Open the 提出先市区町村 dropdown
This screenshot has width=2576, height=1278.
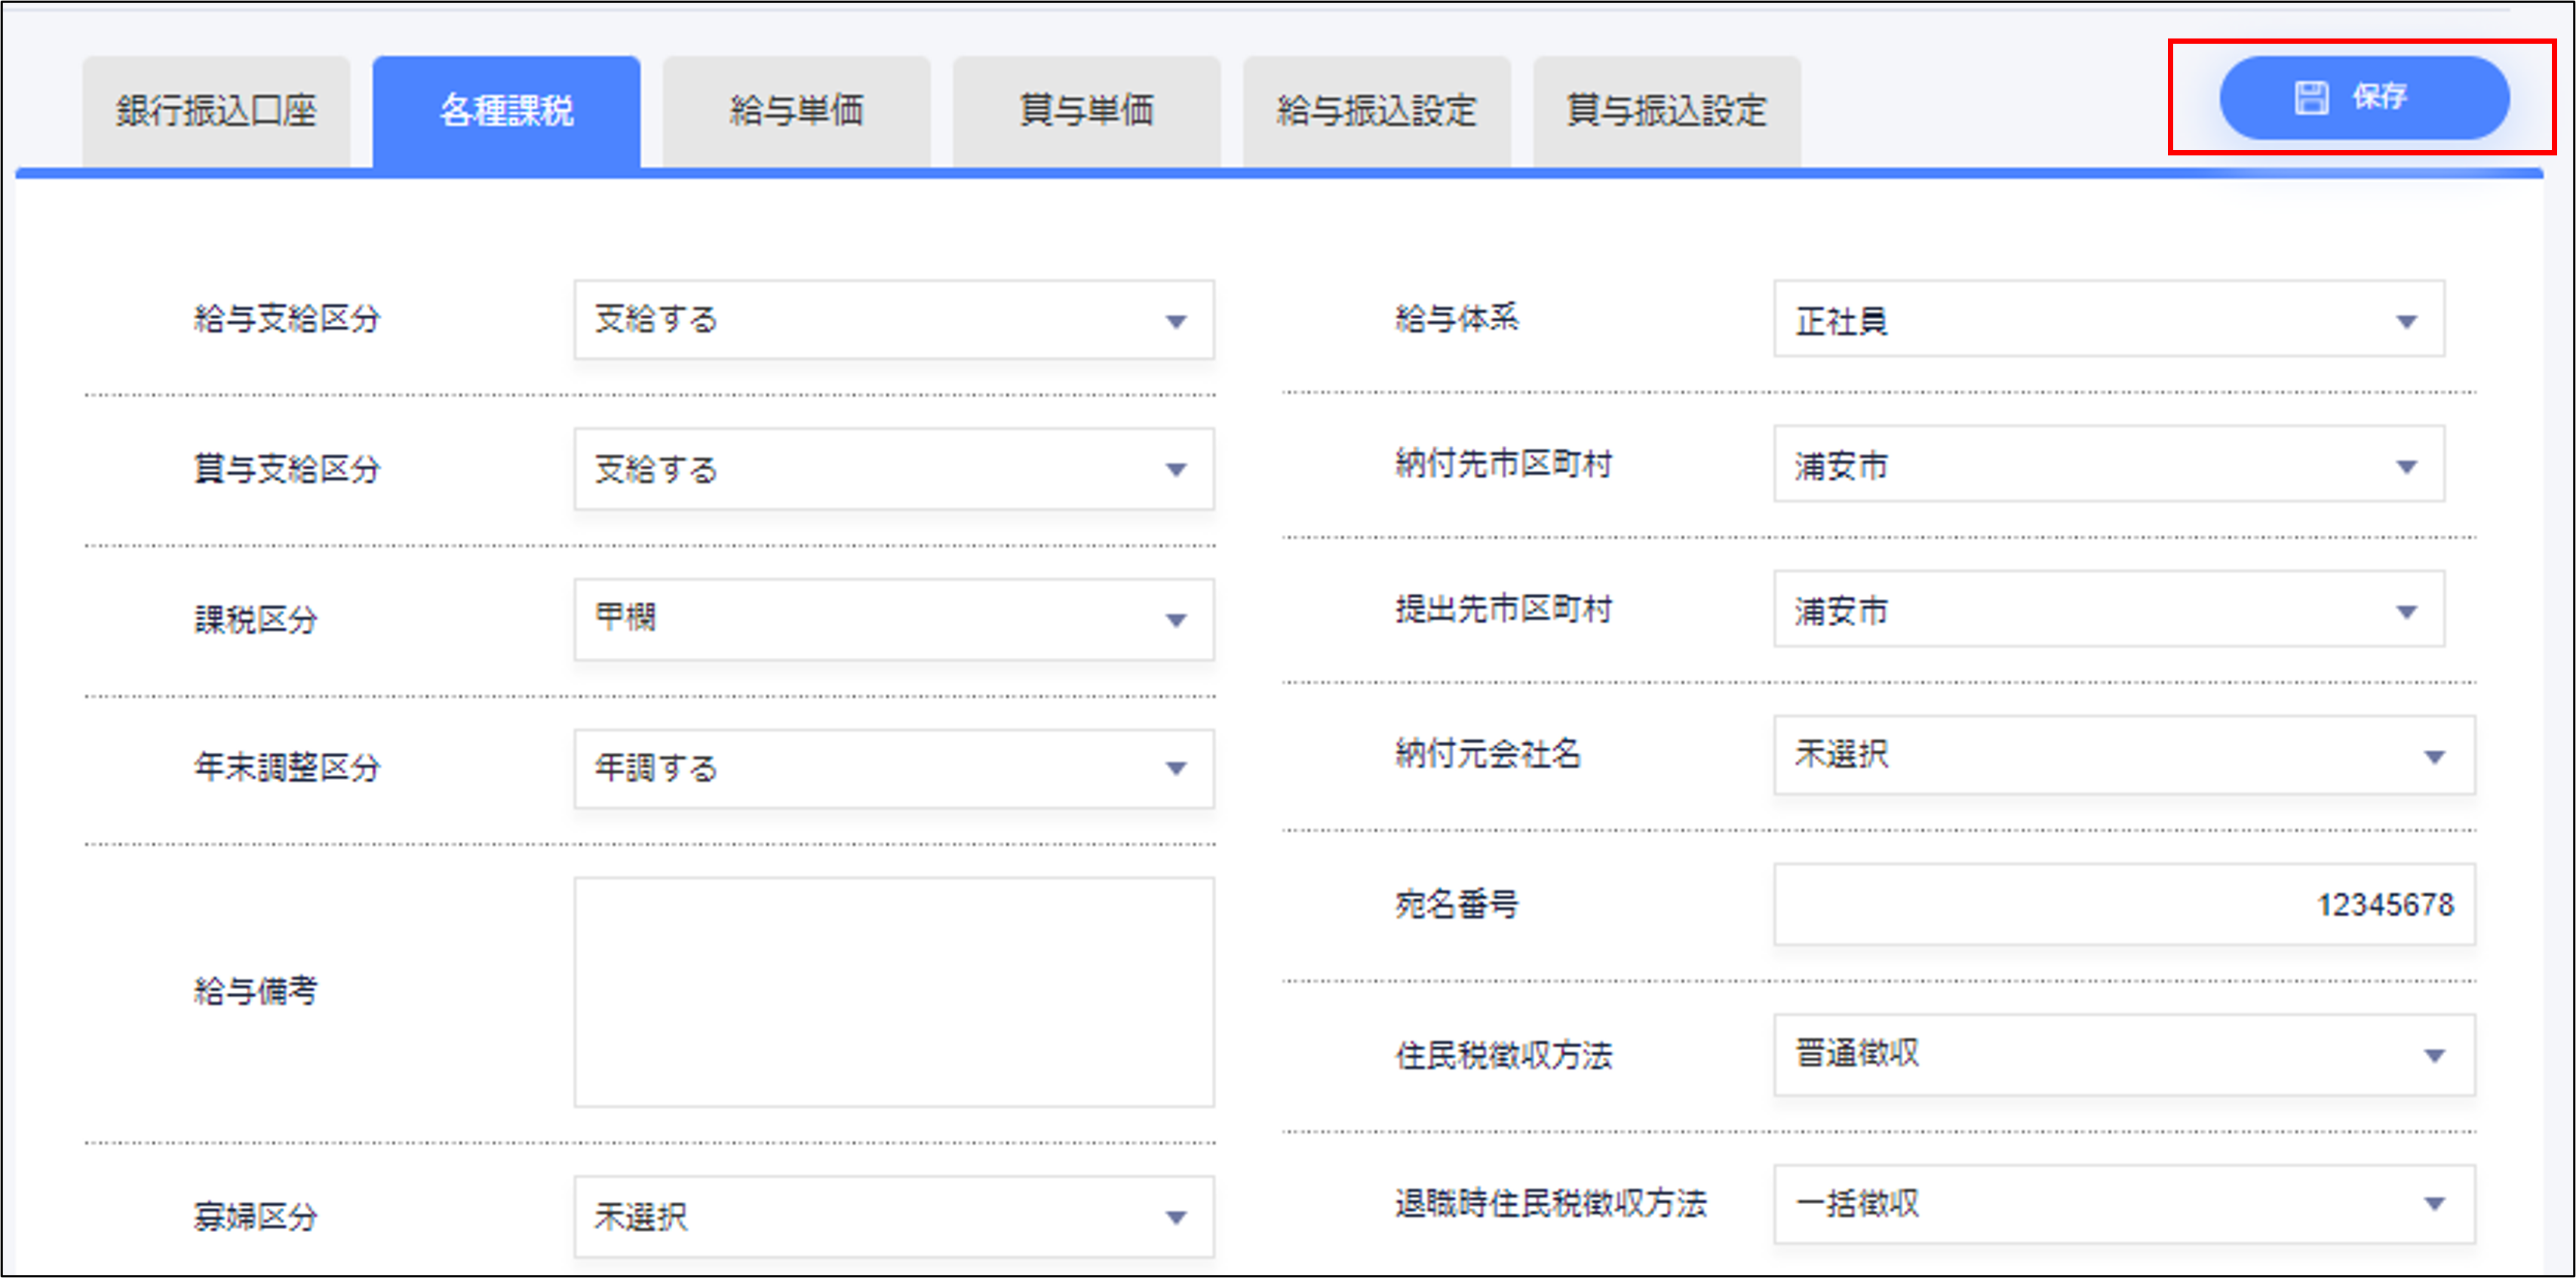pos(2108,610)
